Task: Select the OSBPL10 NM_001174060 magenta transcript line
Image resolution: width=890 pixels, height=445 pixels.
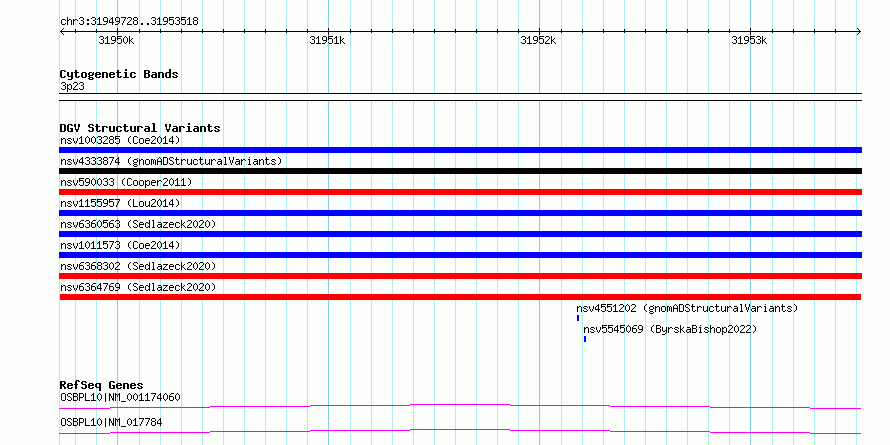Action: 460,406
